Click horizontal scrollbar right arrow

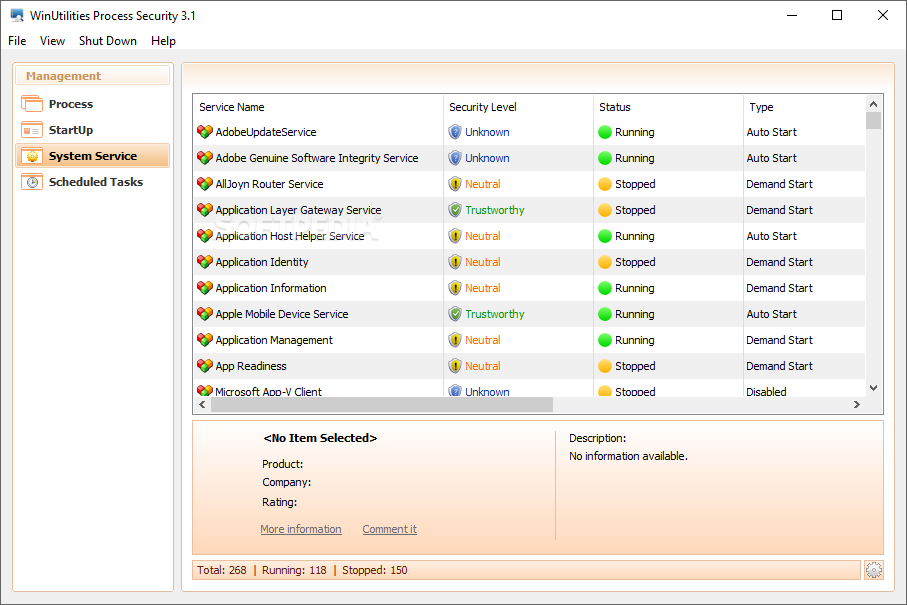click(x=857, y=405)
